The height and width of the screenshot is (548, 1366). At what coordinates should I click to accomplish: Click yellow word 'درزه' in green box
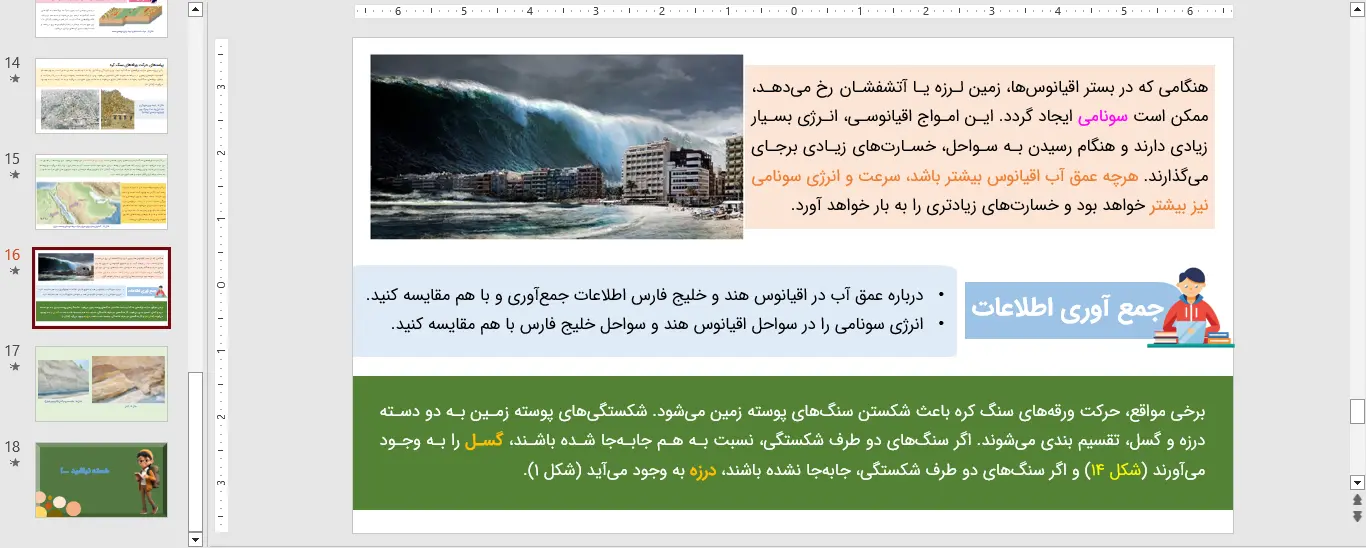(703, 470)
